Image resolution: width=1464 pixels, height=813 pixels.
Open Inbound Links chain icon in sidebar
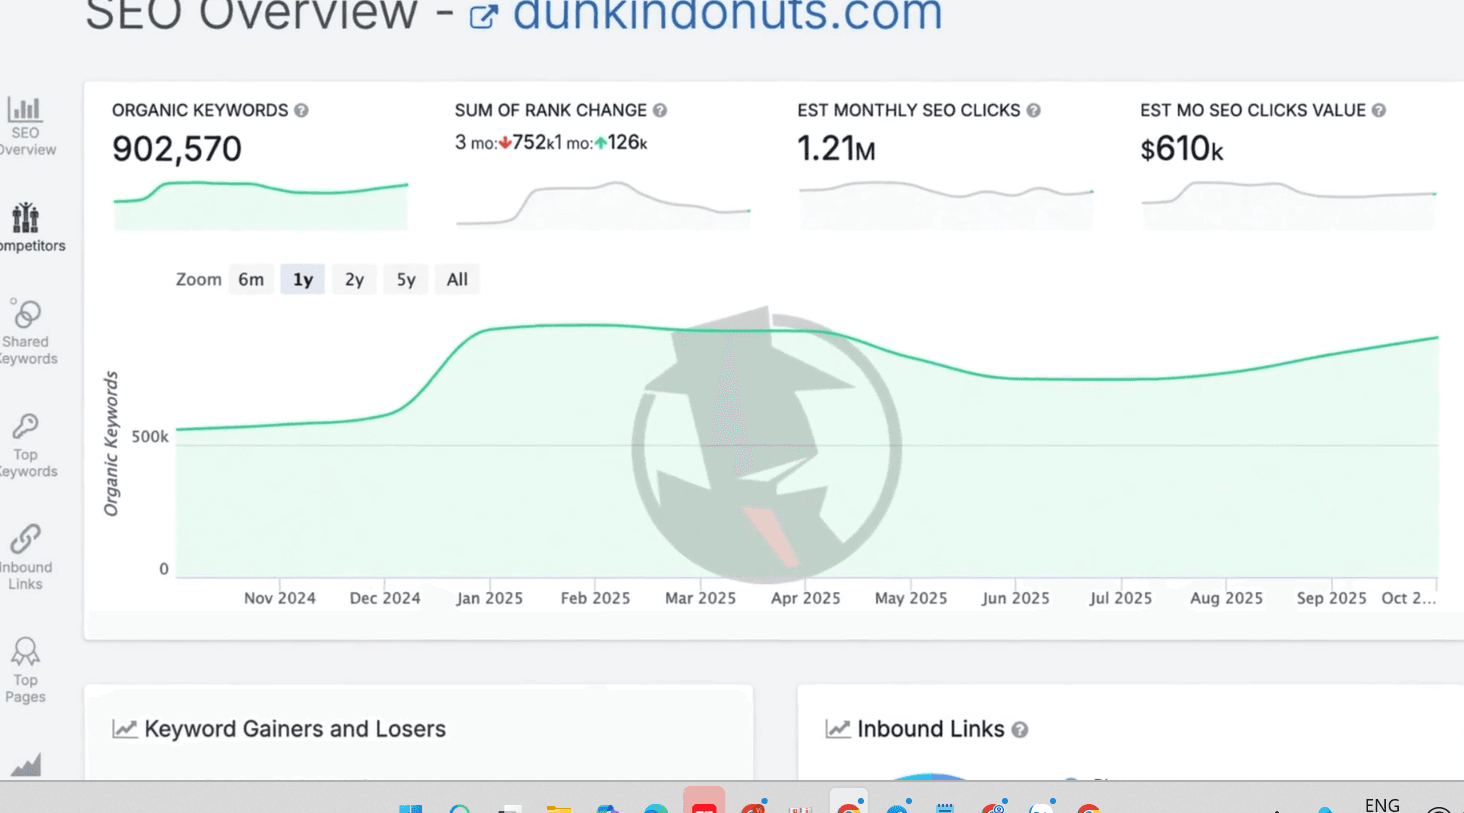(25, 540)
